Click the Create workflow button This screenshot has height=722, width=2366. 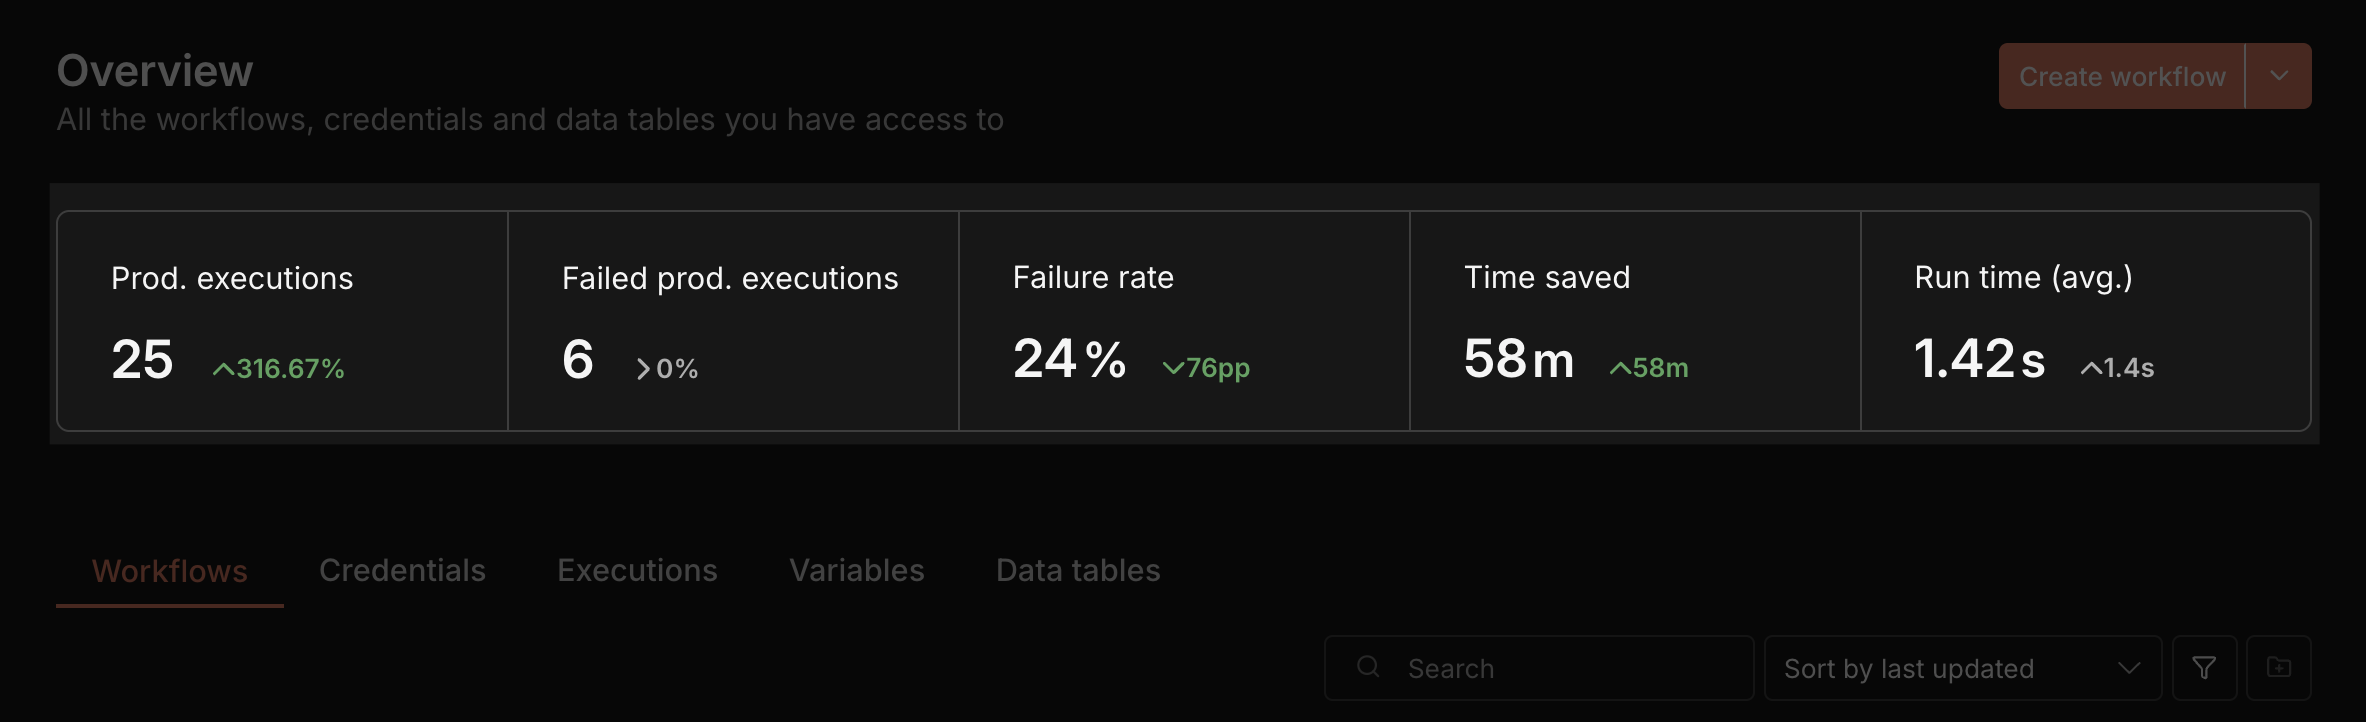point(2121,77)
